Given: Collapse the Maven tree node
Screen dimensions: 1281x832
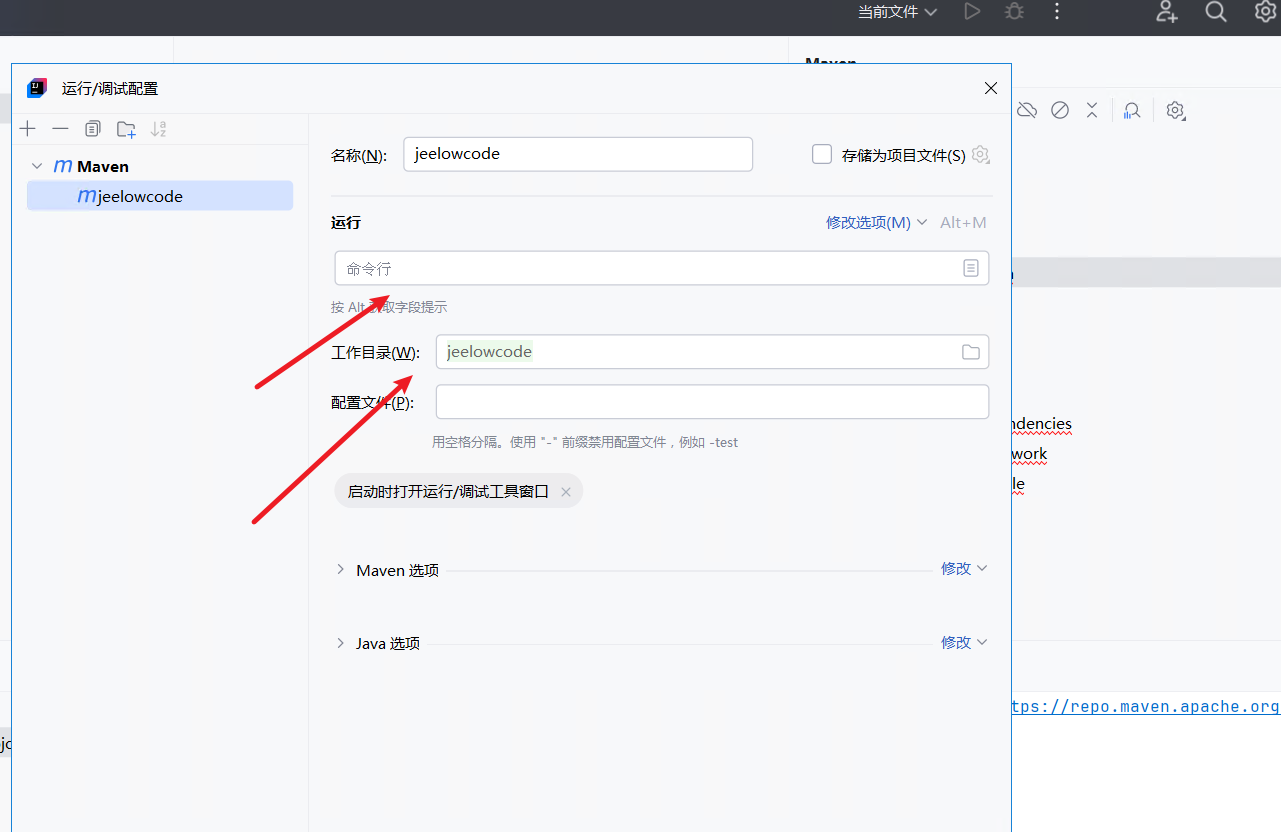Looking at the screenshot, I should click(x=37, y=166).
